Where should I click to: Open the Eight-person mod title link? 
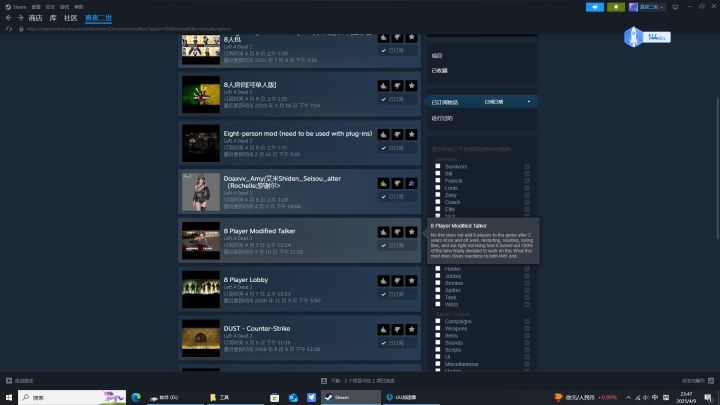coord(298,134)
